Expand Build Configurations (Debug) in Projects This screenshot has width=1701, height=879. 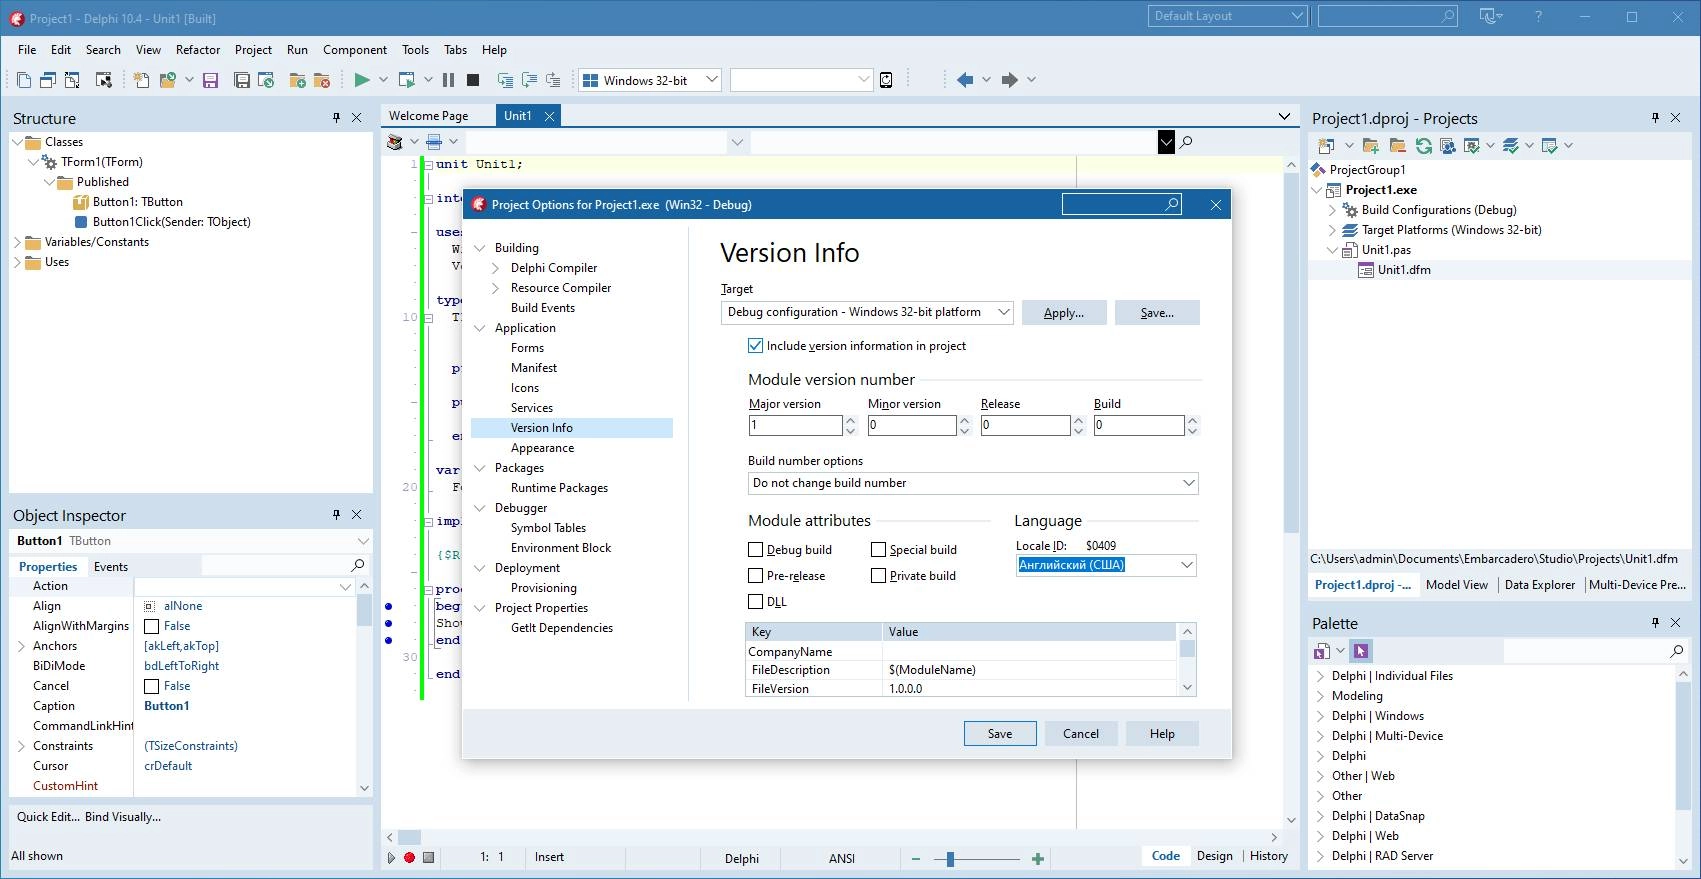click(1332, 210)
